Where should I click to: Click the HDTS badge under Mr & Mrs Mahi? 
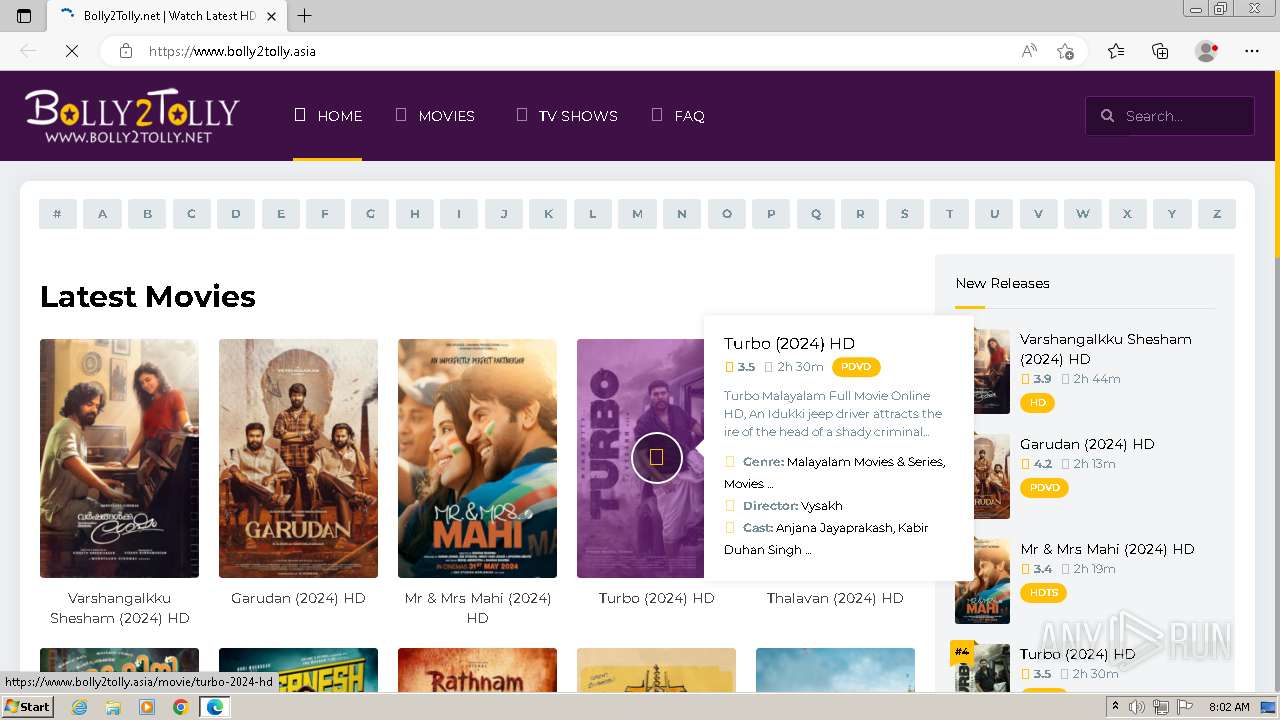[1043, 593]
